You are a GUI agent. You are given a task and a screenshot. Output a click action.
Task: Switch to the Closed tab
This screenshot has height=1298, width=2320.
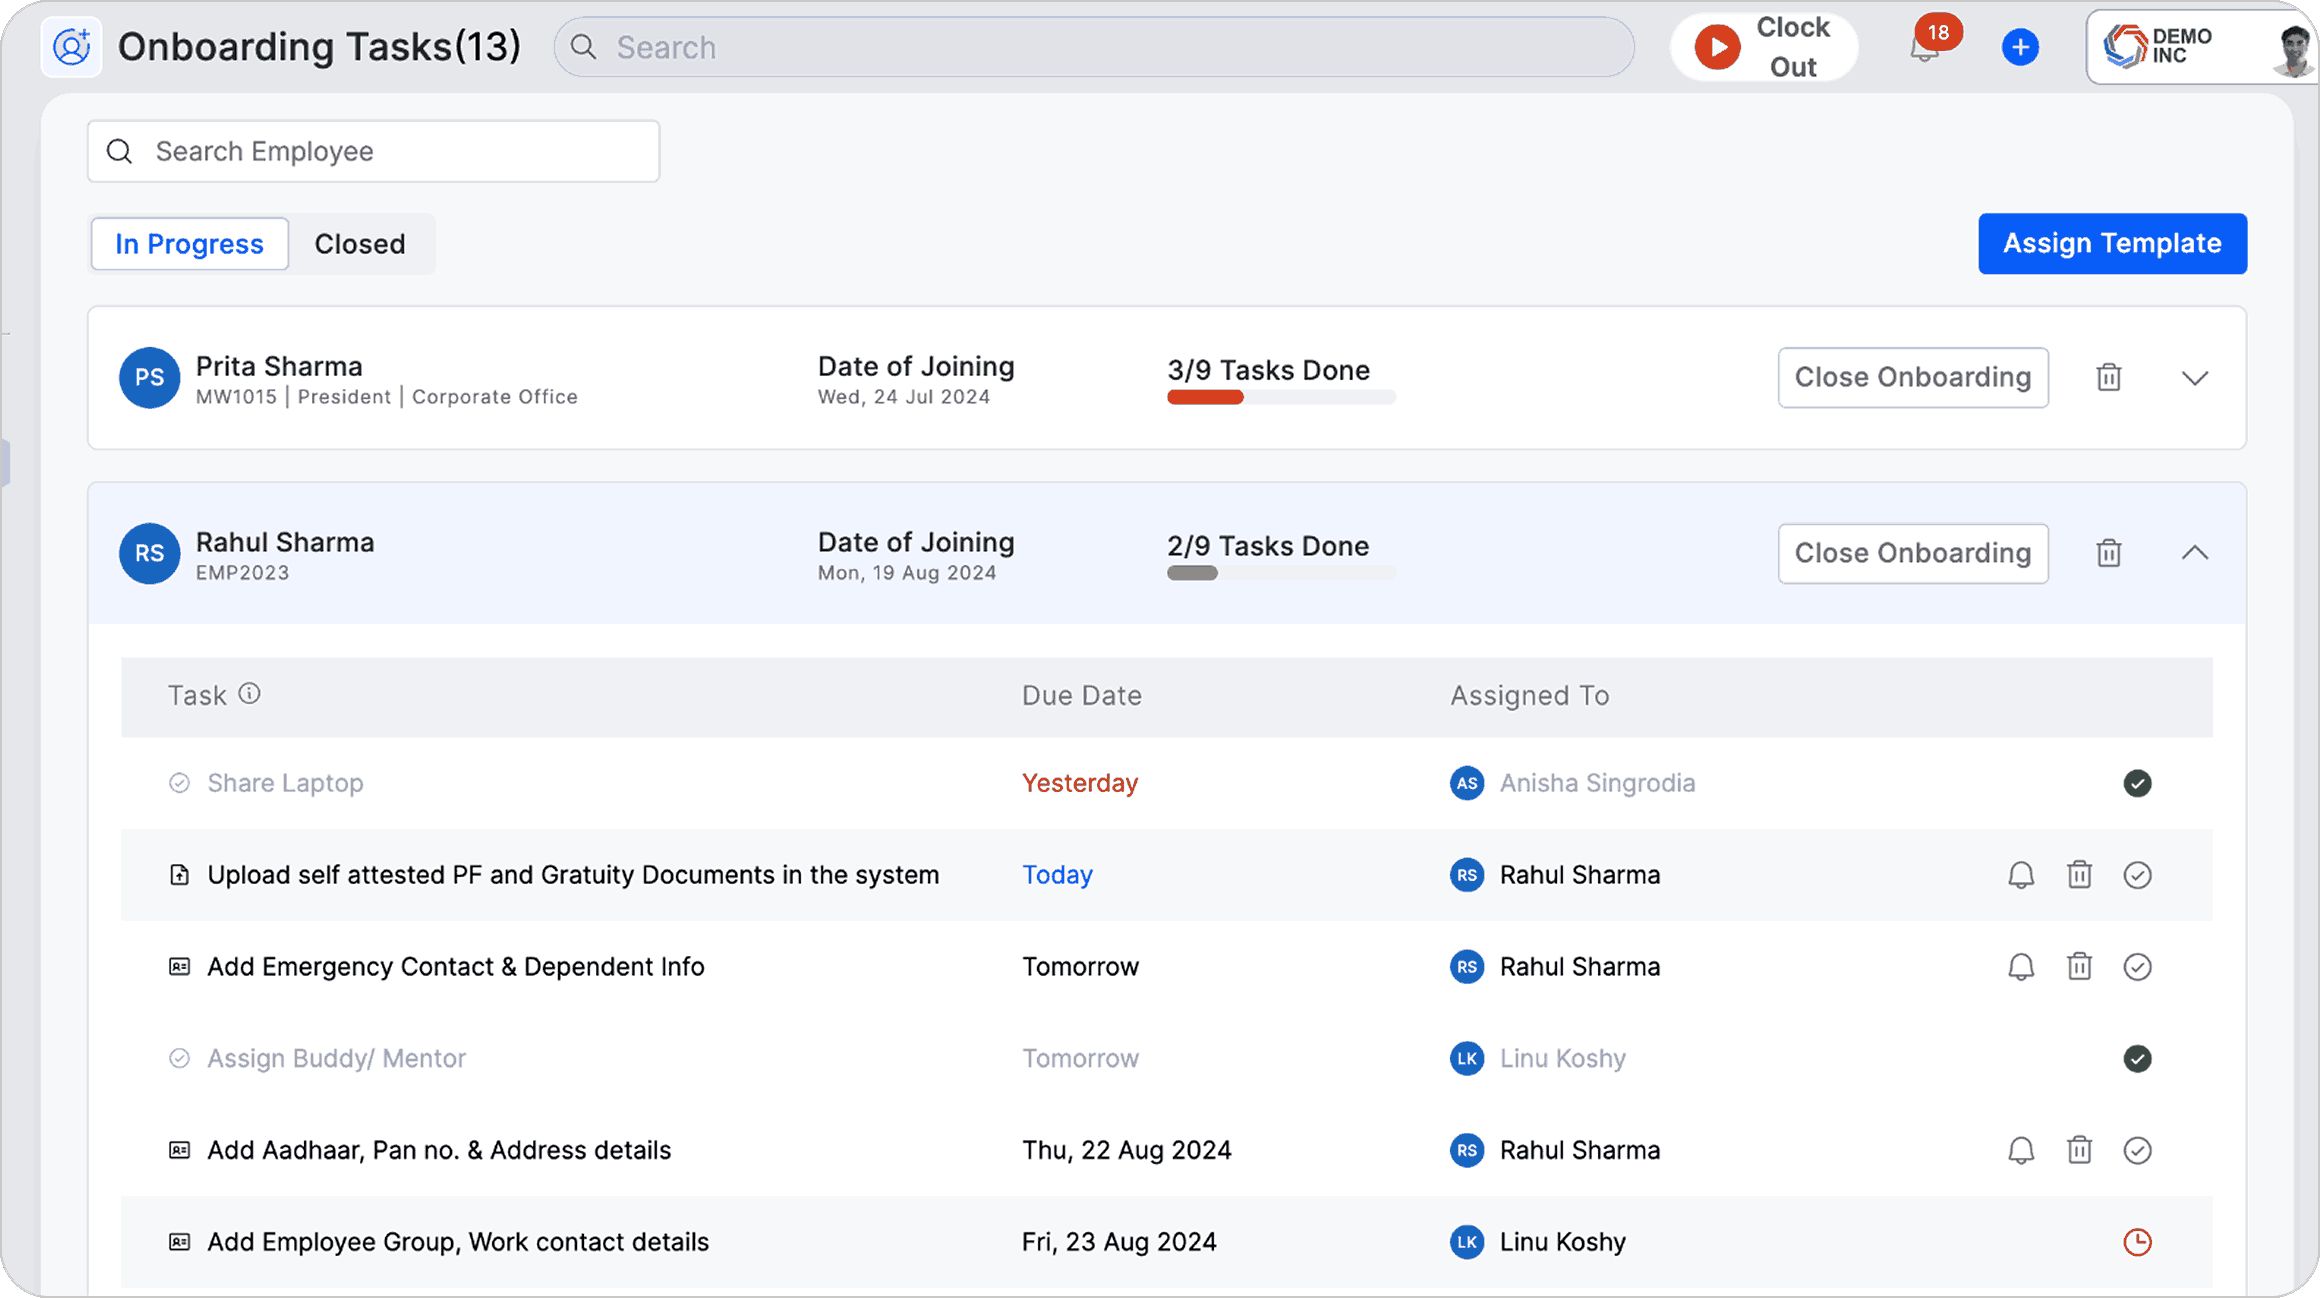[x=360, y=244]
